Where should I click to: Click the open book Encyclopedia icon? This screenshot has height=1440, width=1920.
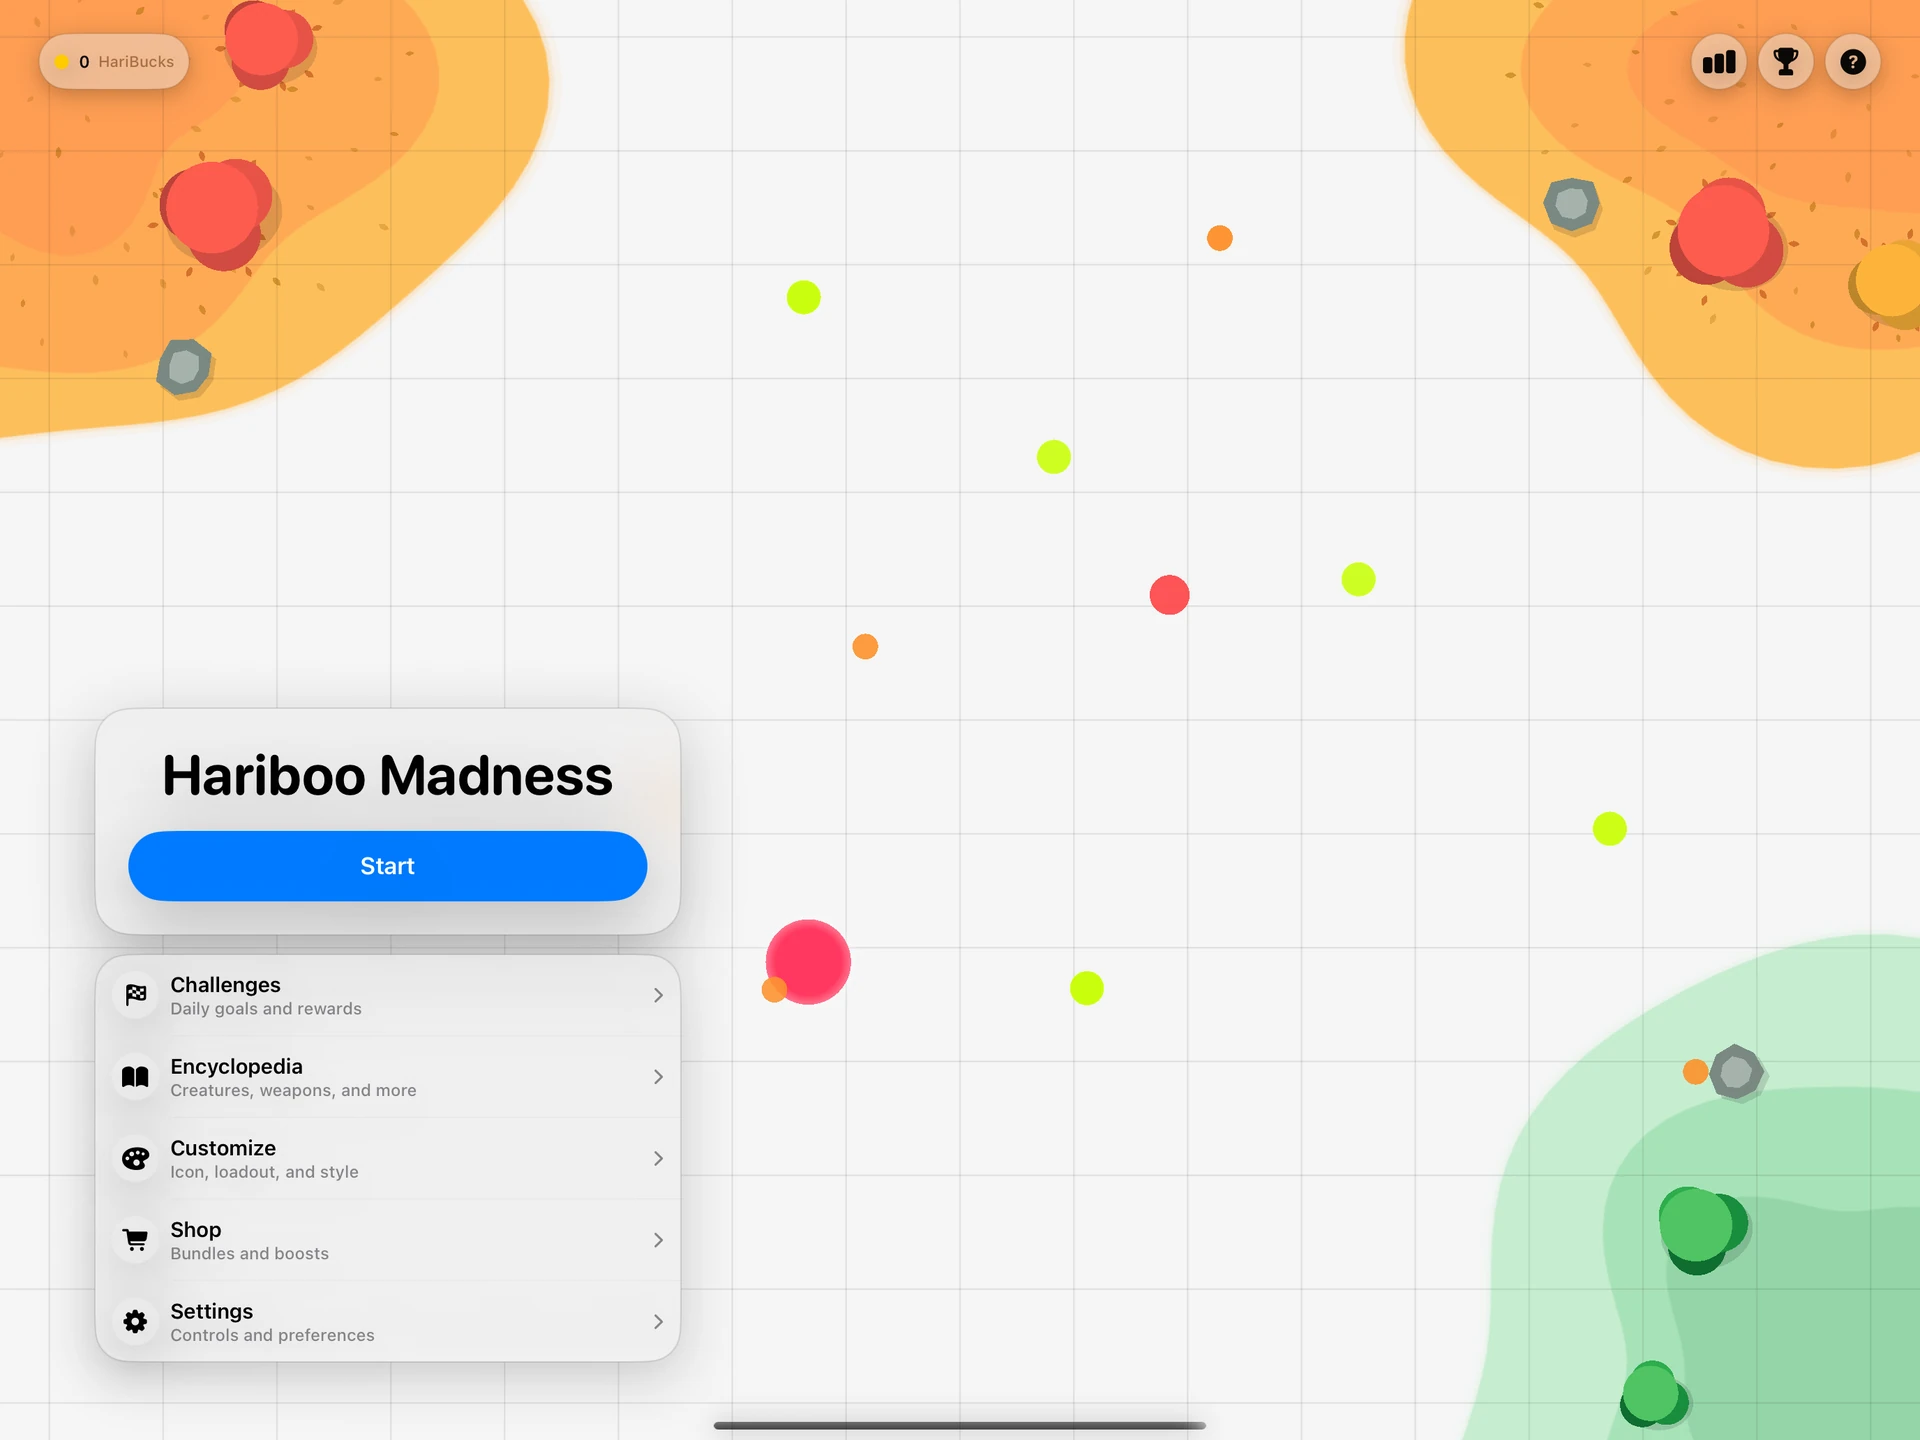click(x=136, y=1077)
